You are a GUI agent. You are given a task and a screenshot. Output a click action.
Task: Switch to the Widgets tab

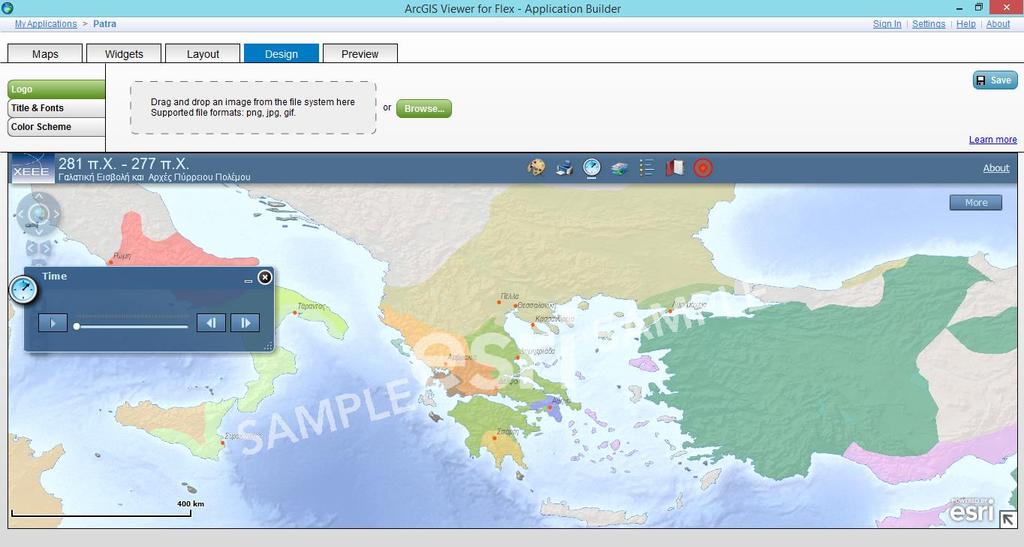tap(124, 54)
